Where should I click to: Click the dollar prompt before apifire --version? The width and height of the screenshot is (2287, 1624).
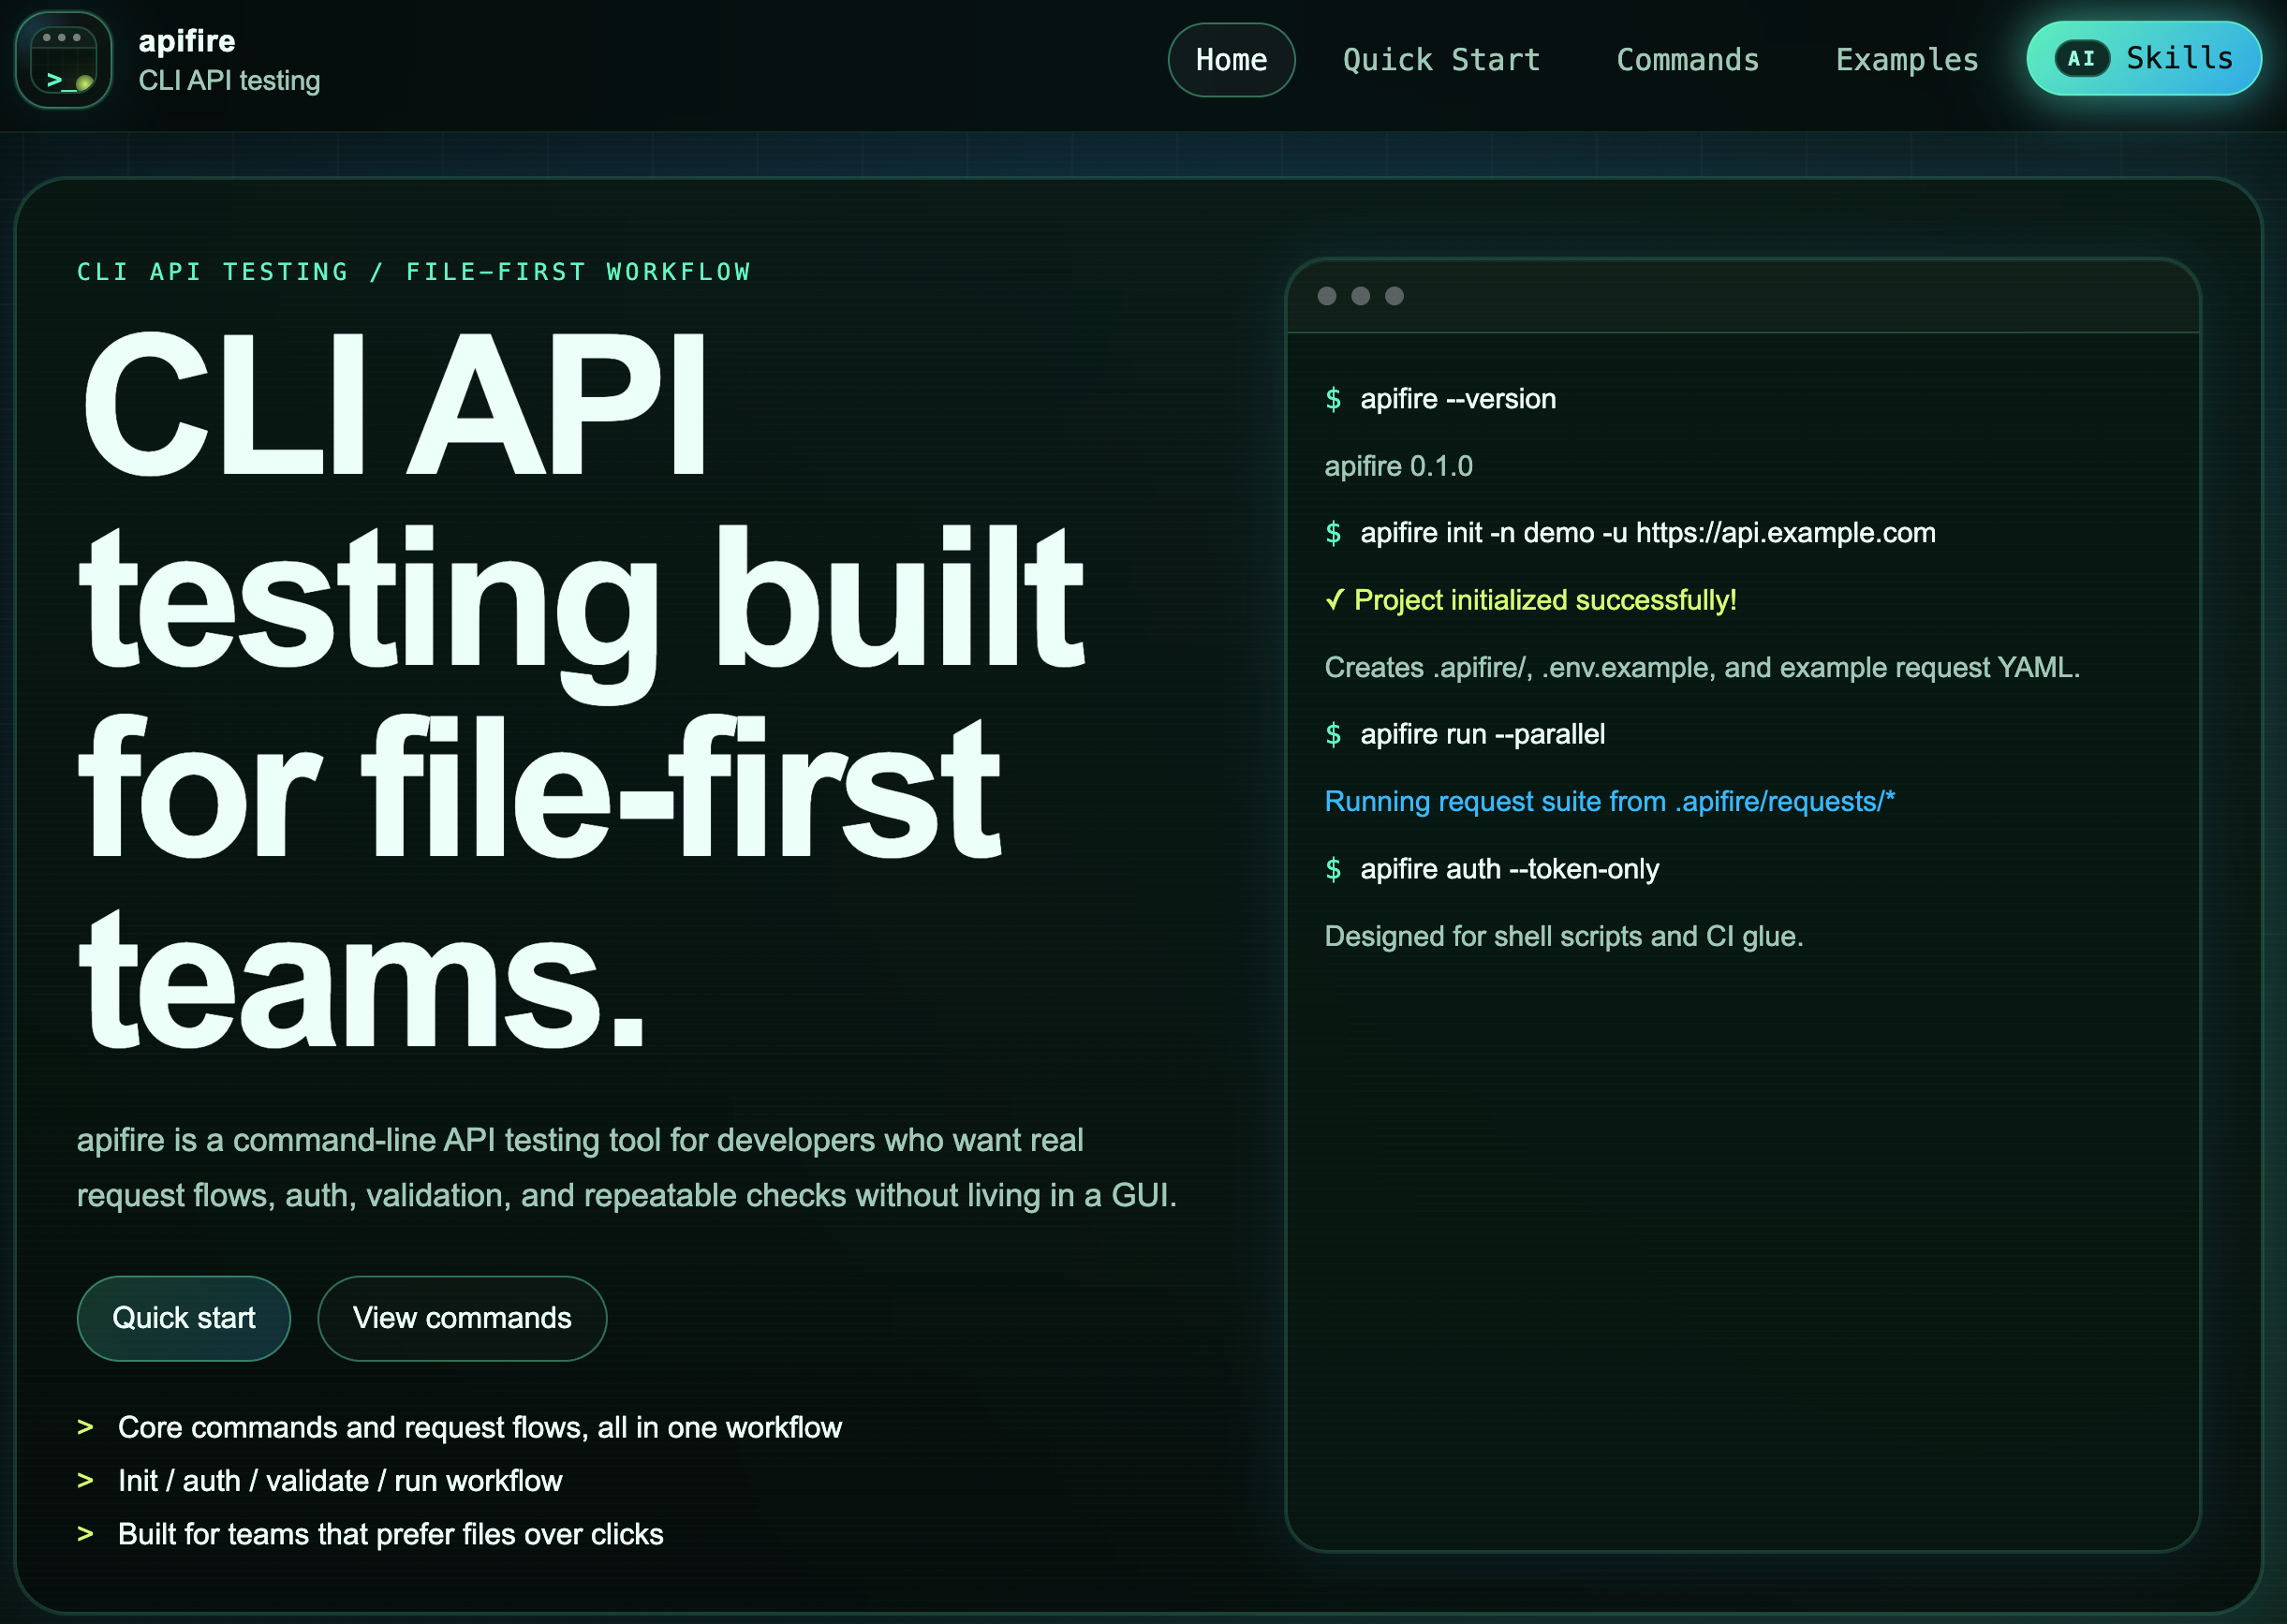pos(1333,399)
